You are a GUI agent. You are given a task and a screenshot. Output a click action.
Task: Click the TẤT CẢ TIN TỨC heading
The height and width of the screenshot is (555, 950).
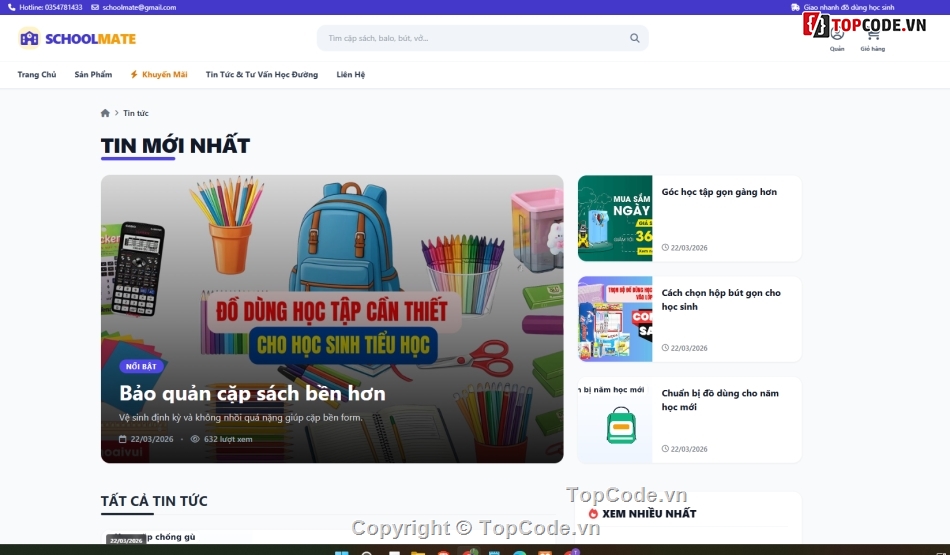click(154, 501)
